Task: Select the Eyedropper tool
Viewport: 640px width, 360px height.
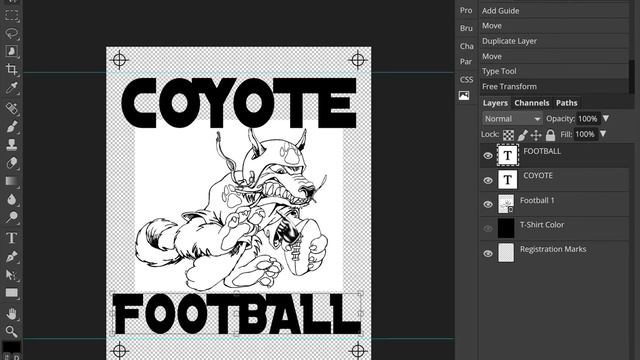Action: pyautogui.click(x=11, y=88)
